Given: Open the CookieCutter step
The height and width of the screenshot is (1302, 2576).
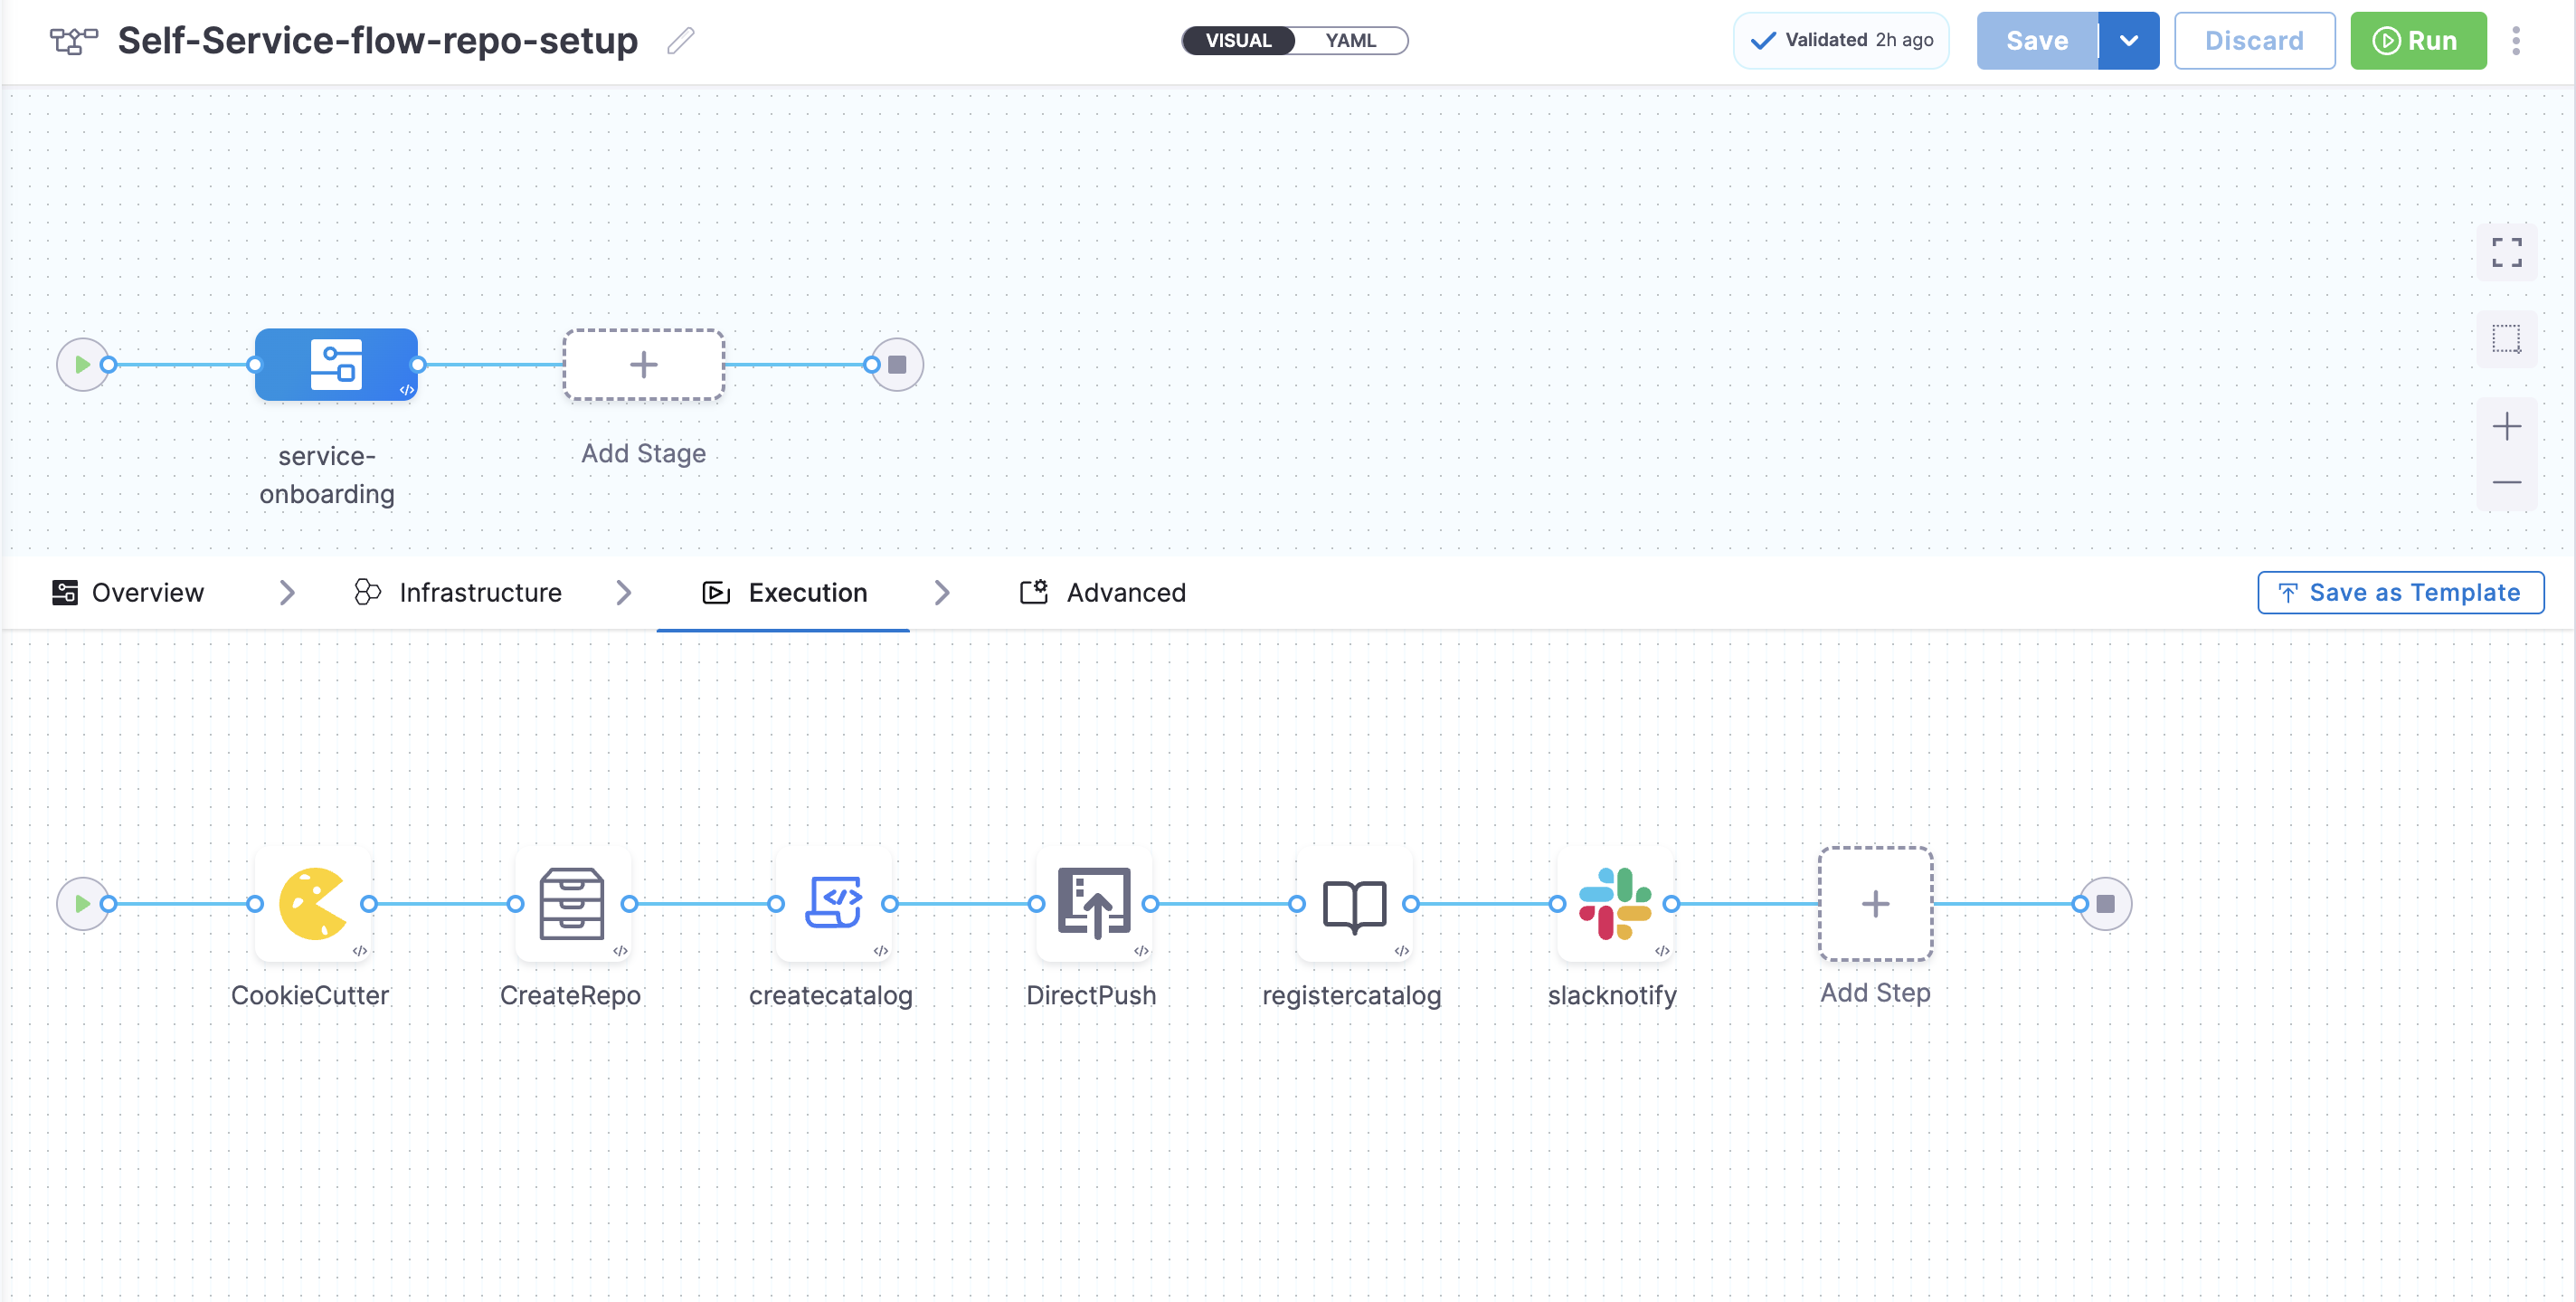Looking at the screenshot, I should [x=312, y=904].
